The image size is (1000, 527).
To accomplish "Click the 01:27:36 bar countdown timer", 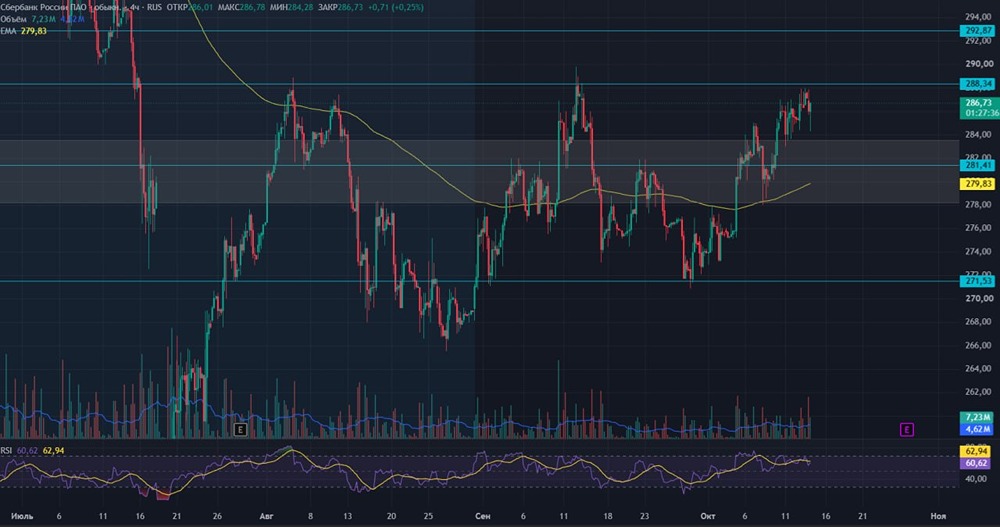I will pos(981,113).
